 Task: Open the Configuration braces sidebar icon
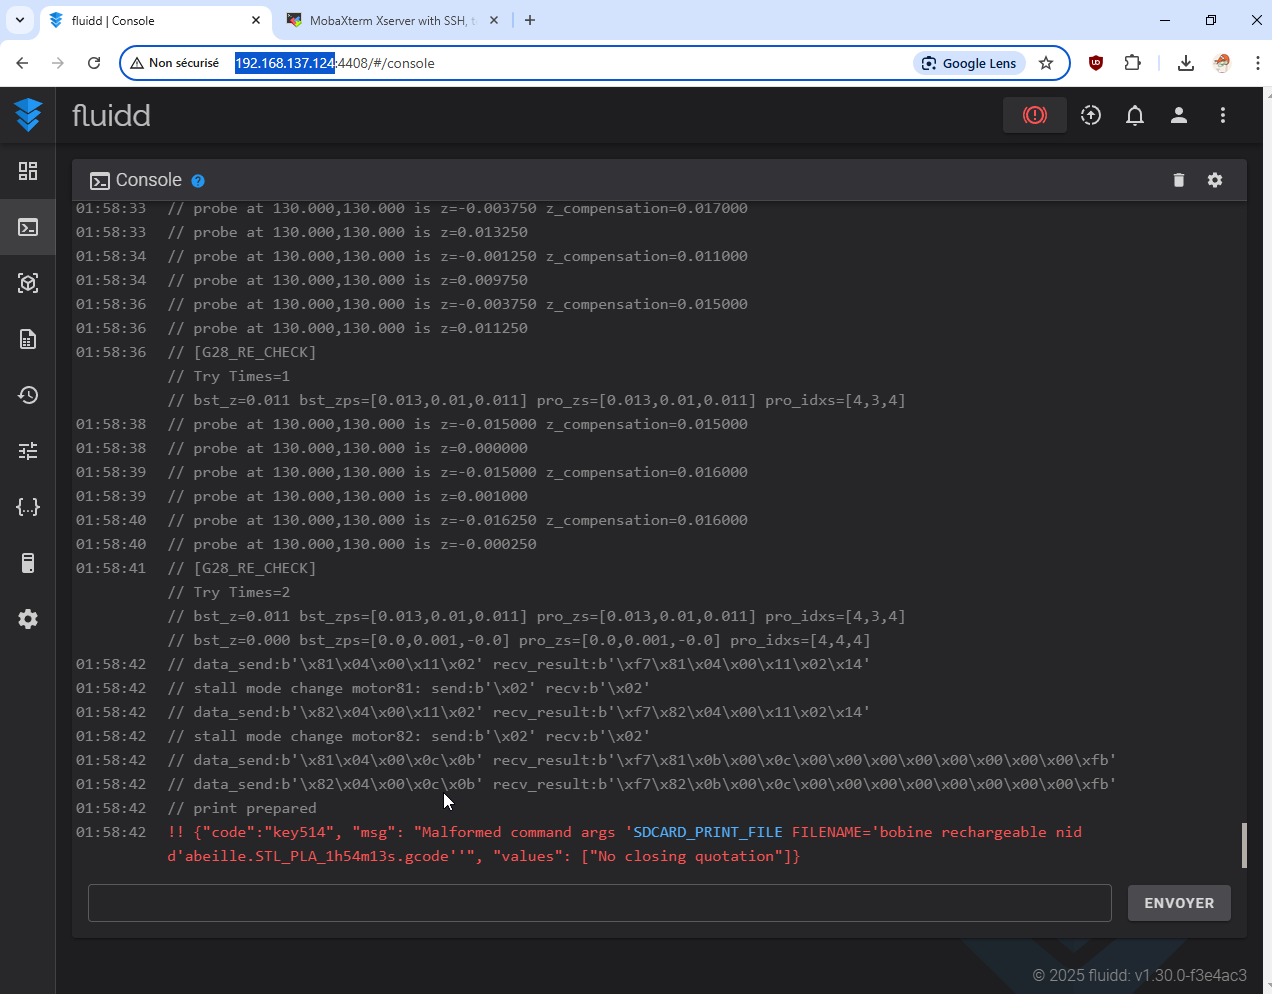(x=28, y=507)
